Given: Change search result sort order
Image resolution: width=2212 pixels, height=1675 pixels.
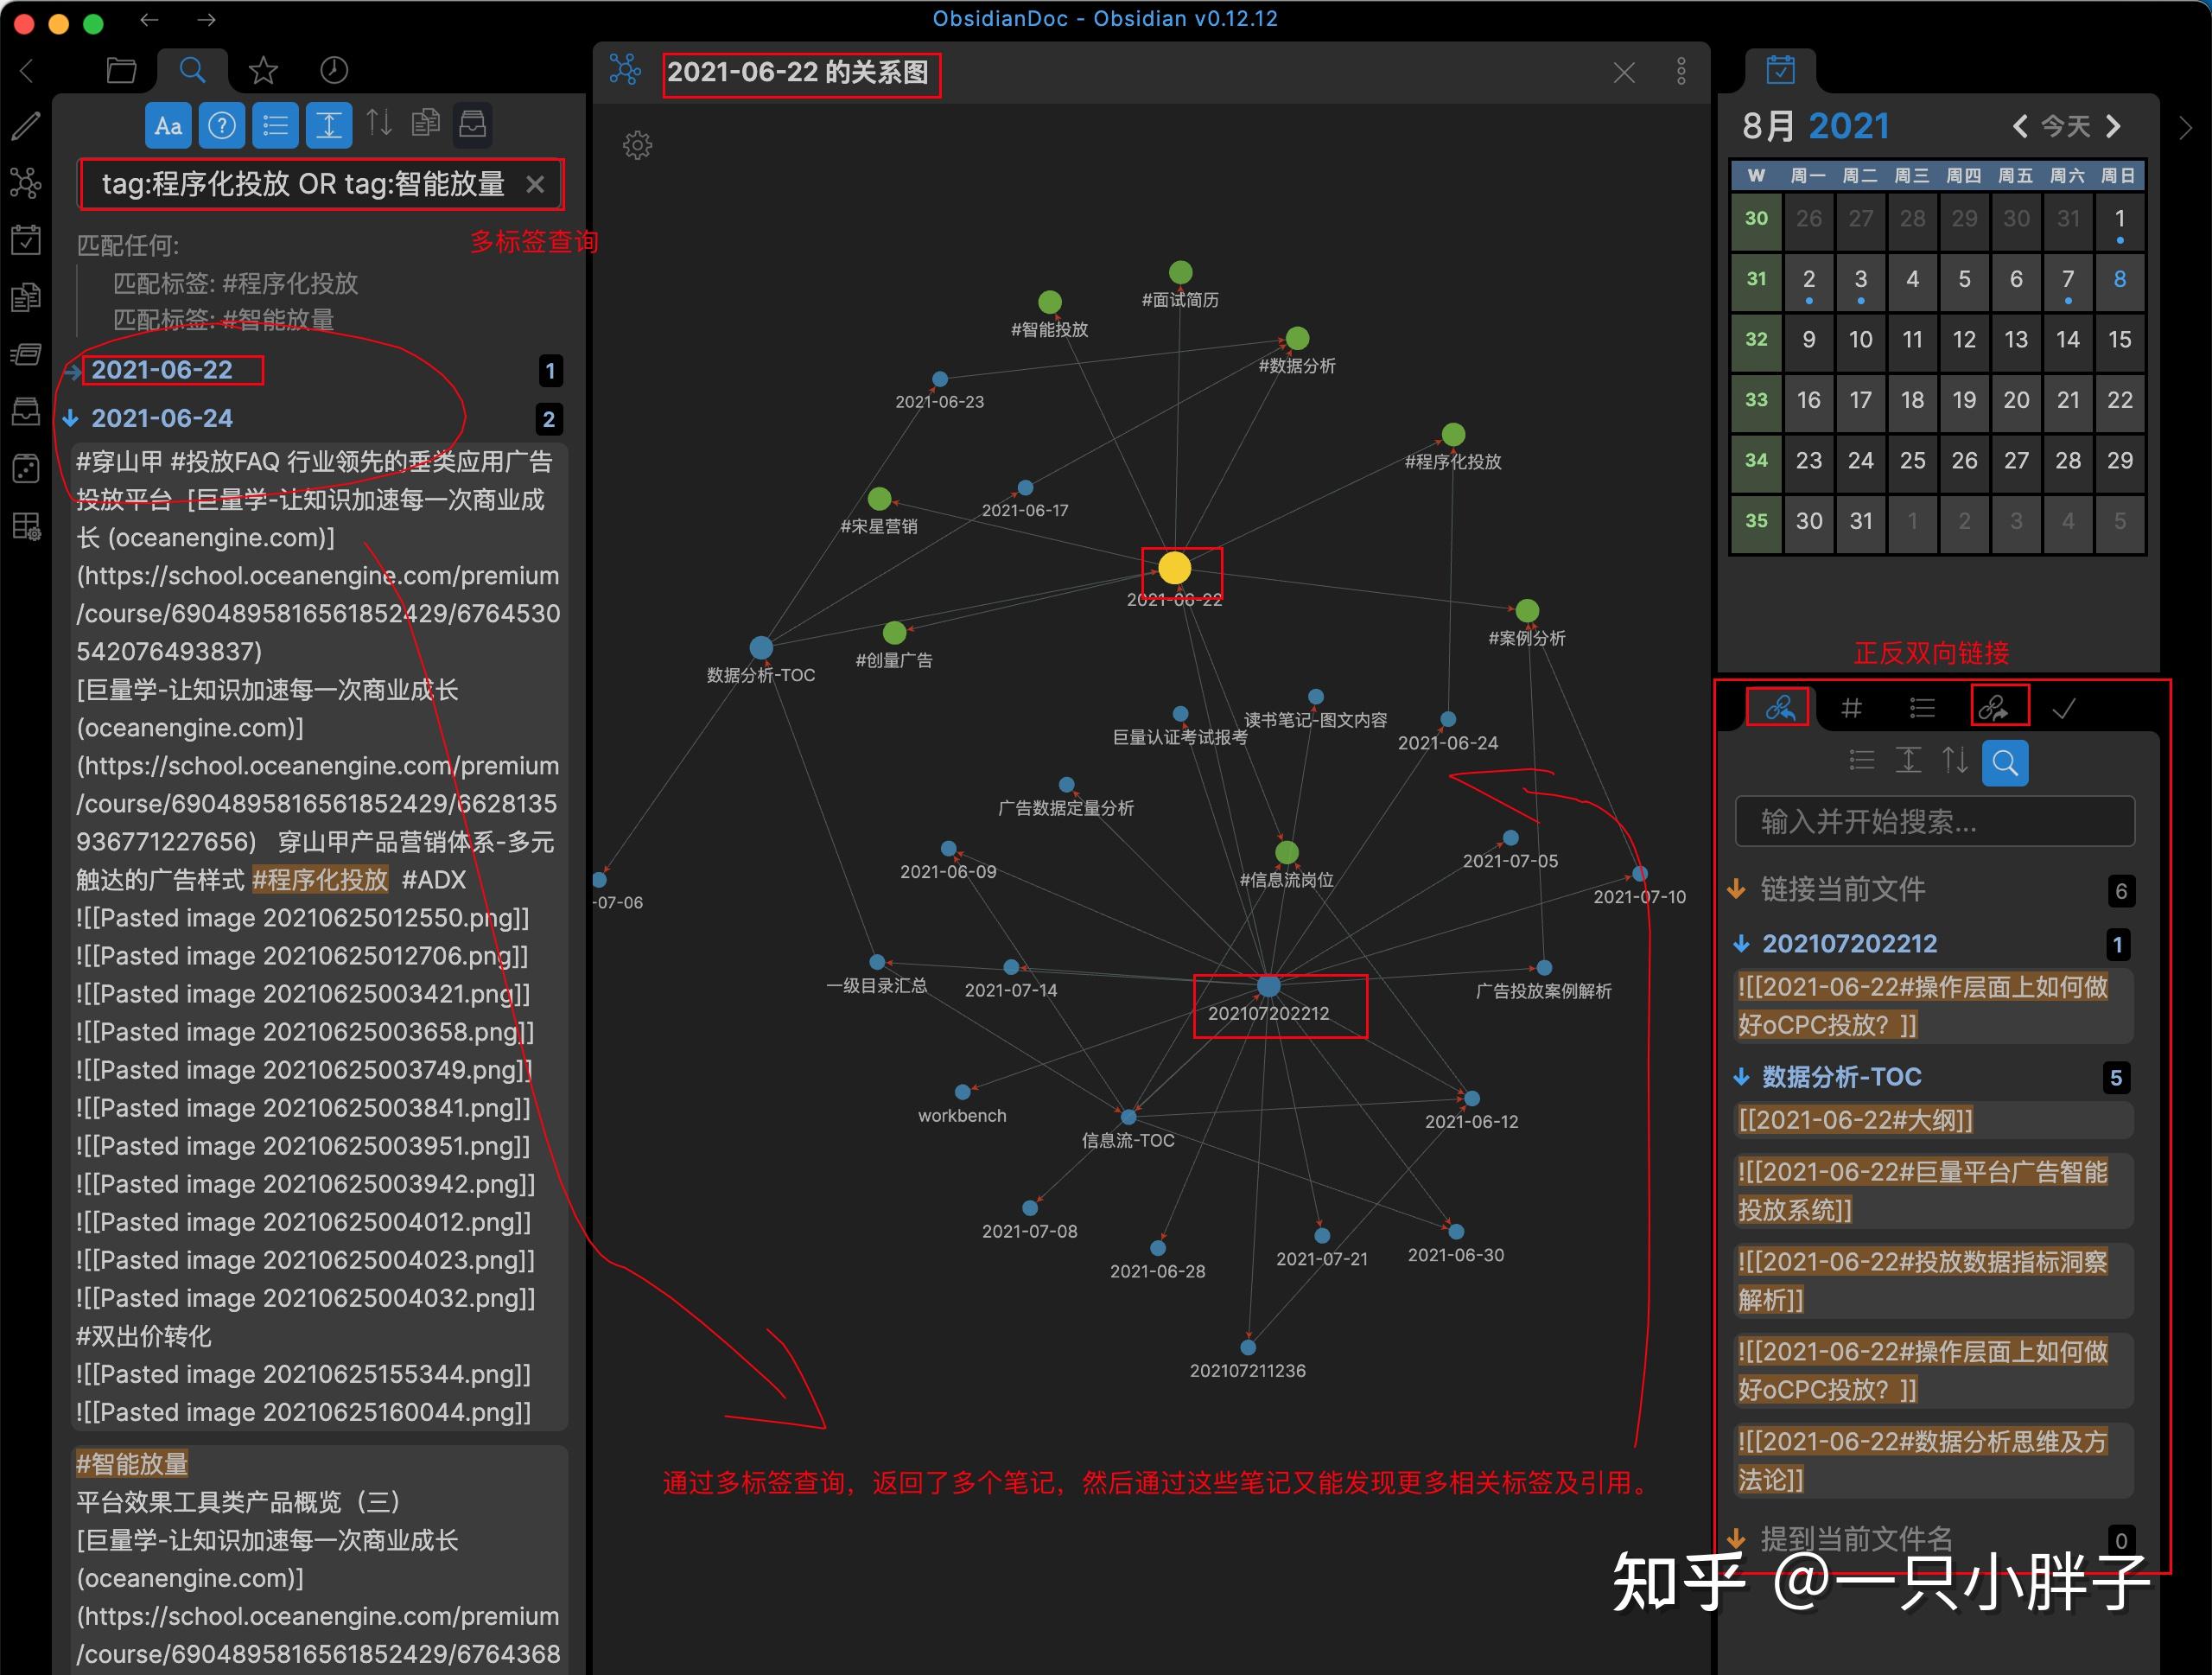Looking at the screenshot, I should point(379,124).
